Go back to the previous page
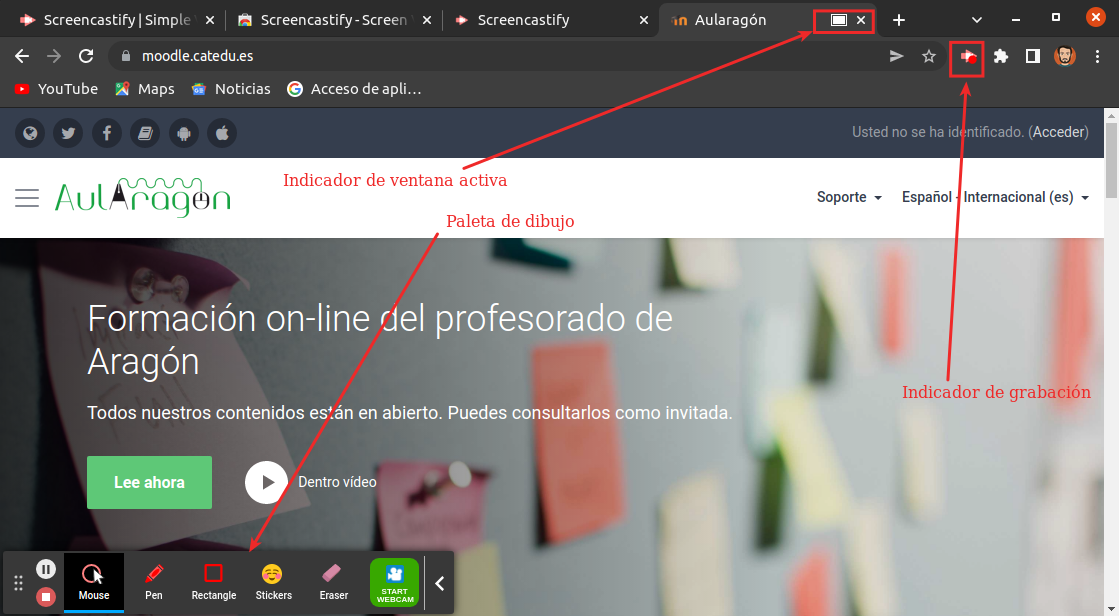 tap(22, 56)
